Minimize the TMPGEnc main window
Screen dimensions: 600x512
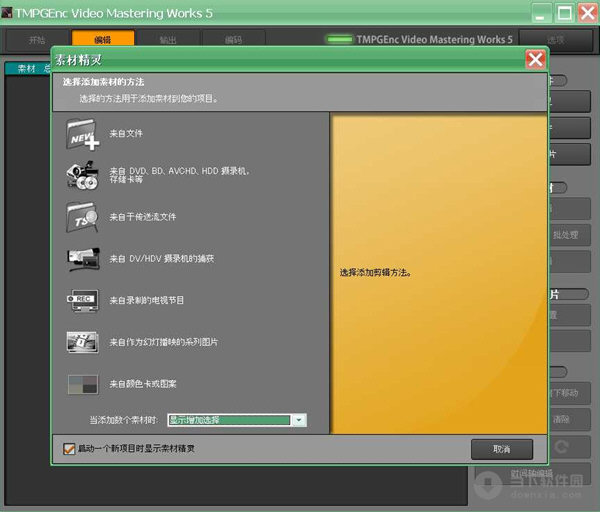[x=541, y=14]
